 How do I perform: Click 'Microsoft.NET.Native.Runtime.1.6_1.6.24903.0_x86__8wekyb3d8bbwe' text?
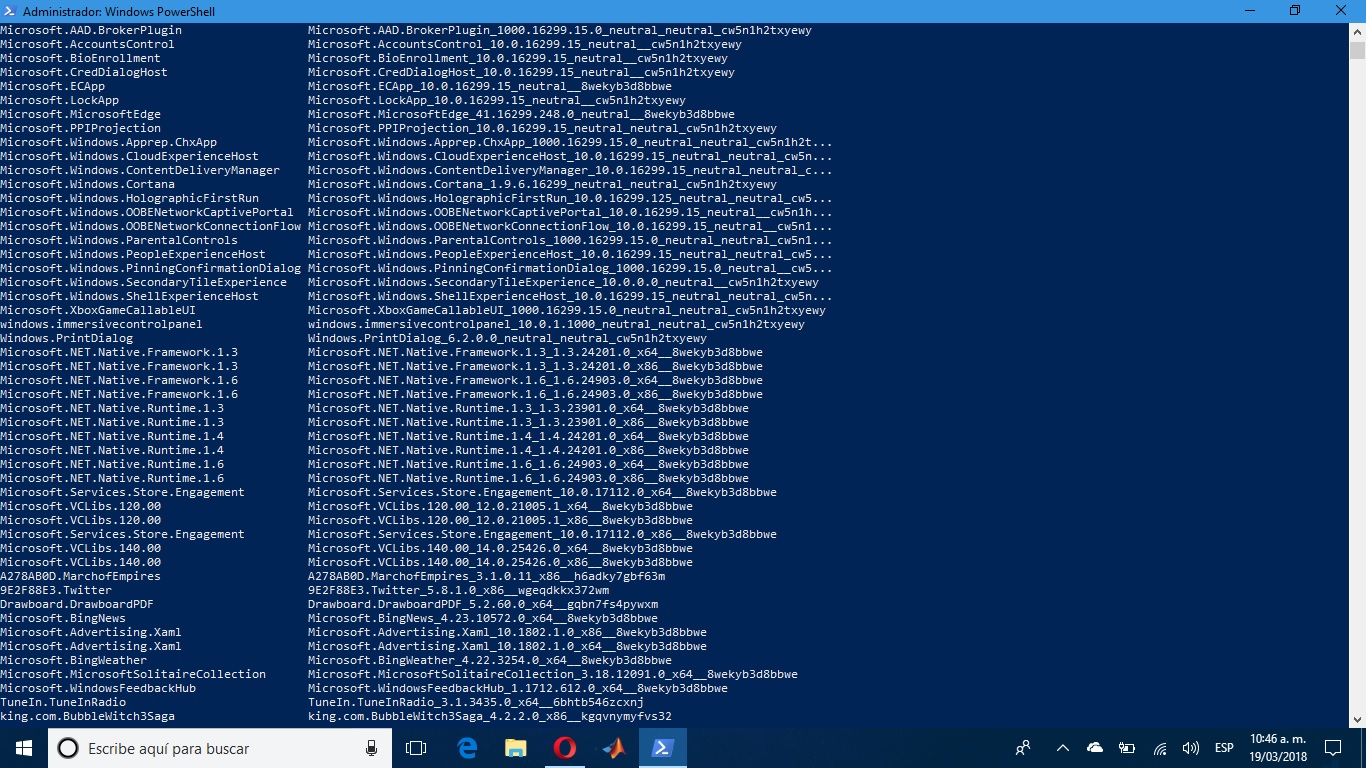click(528, 478)
